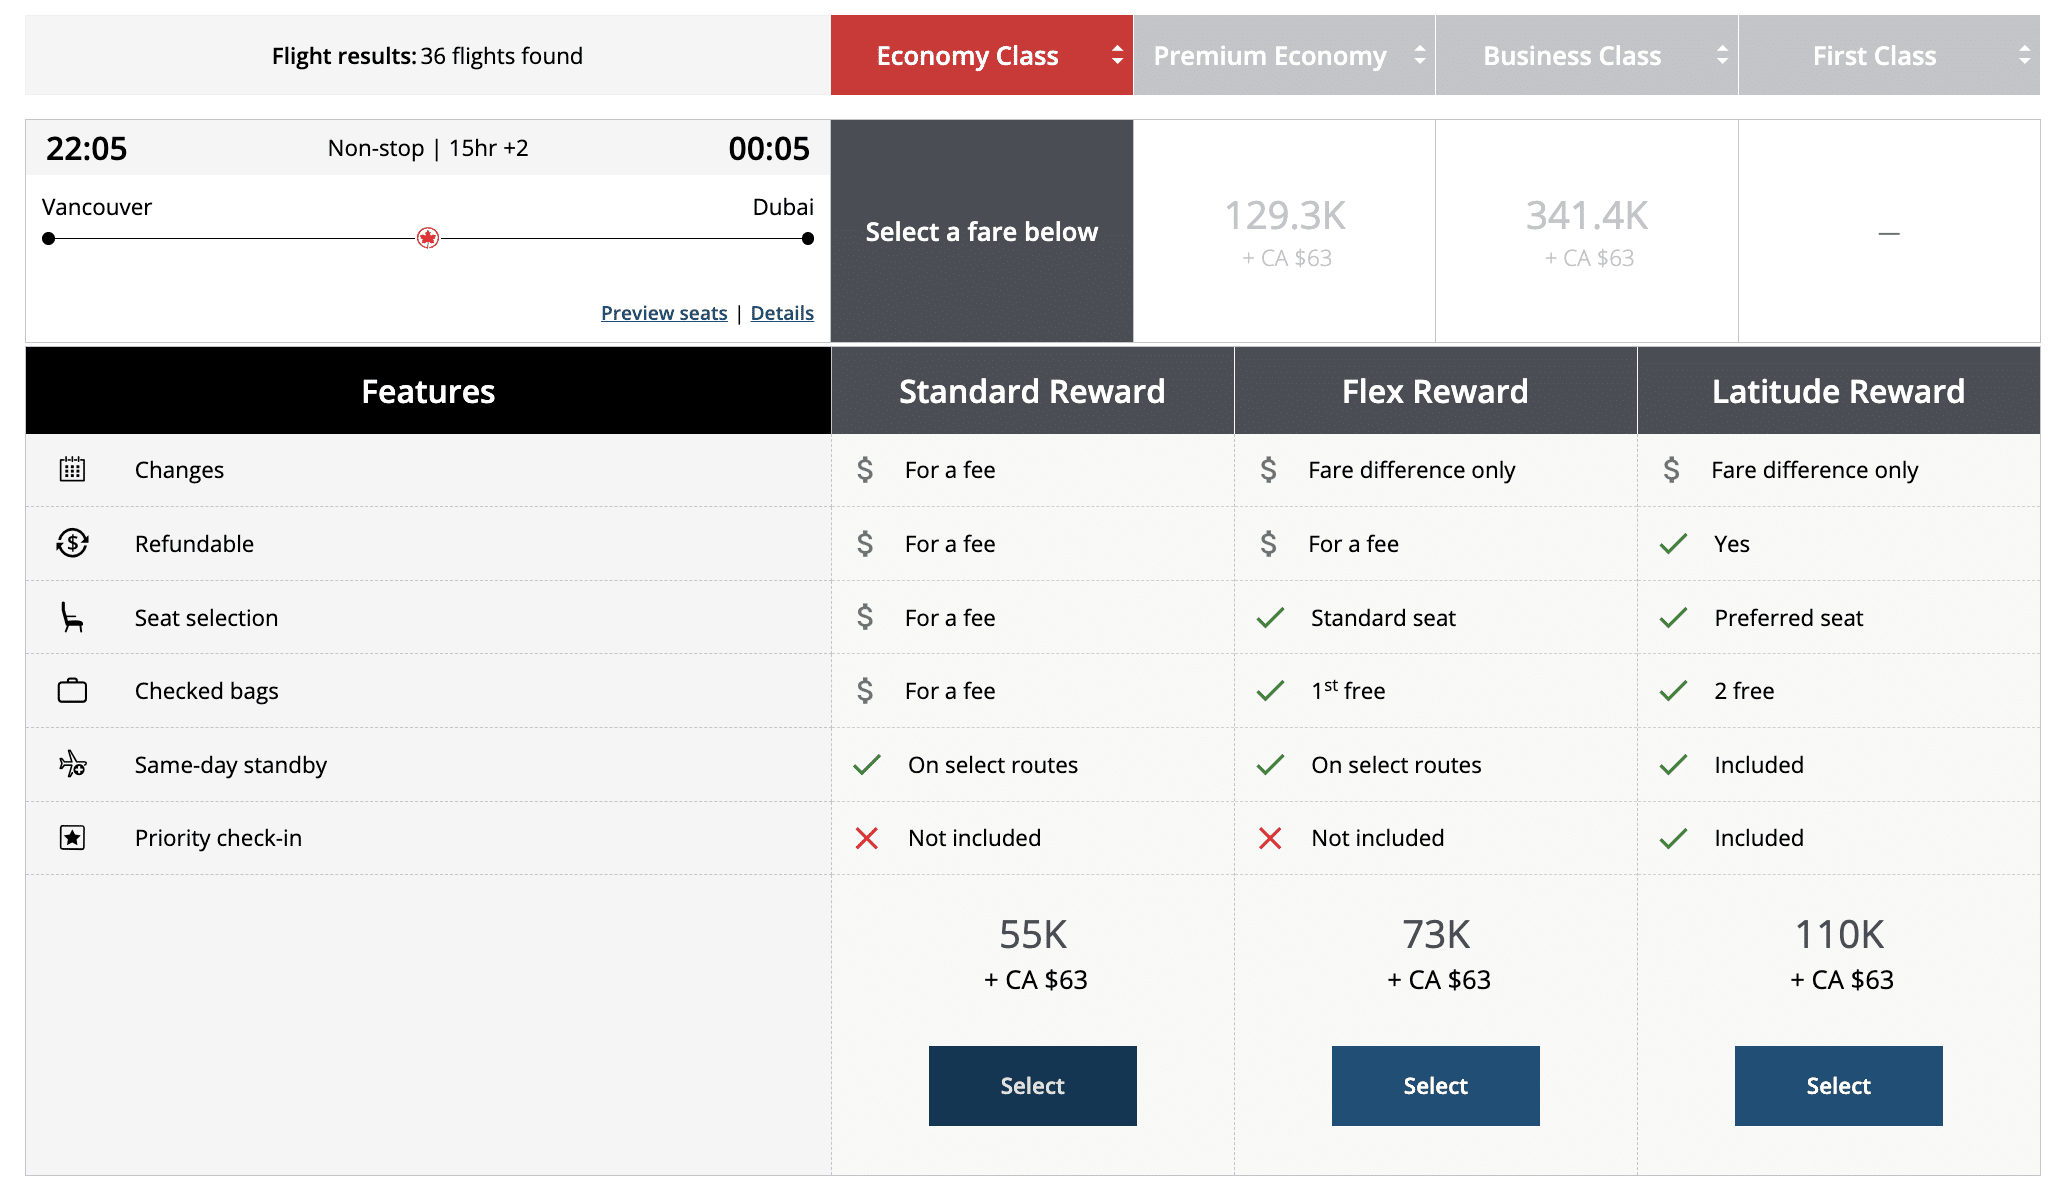Image resolution: width=2052 pixels, height=1186 pixels.
Task: Select the Standard Reward 55K fare
Action: [x=1032, y=1086]
